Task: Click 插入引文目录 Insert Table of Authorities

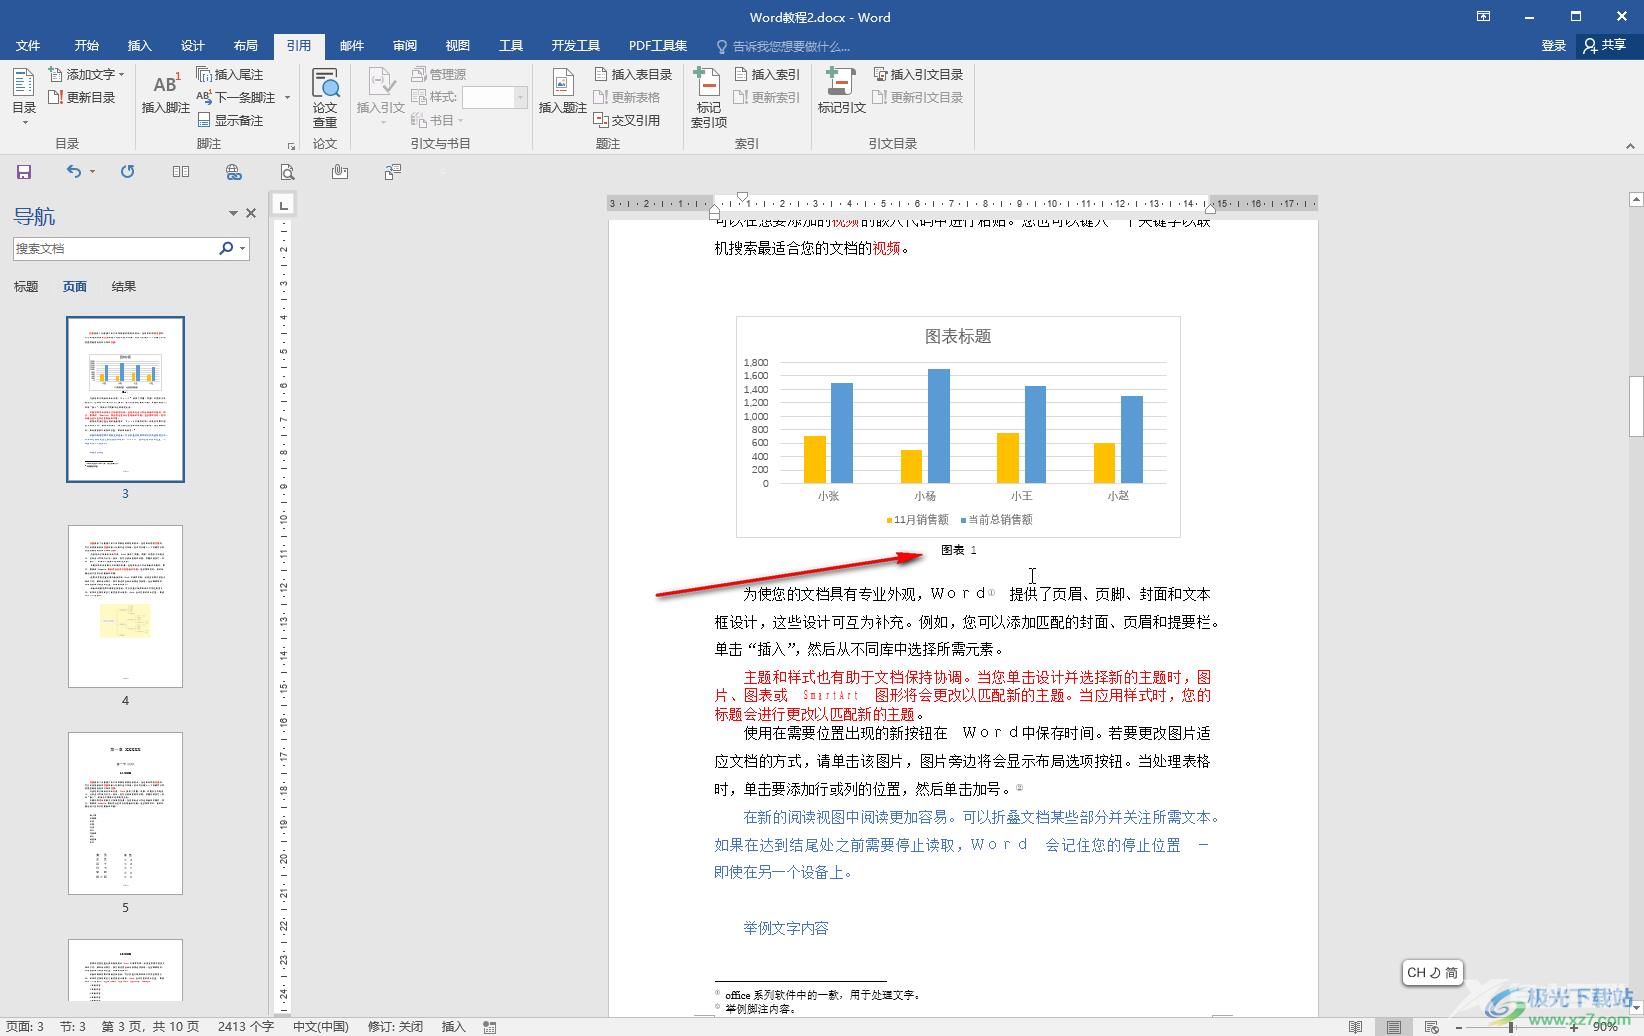Action: [918, 74]
